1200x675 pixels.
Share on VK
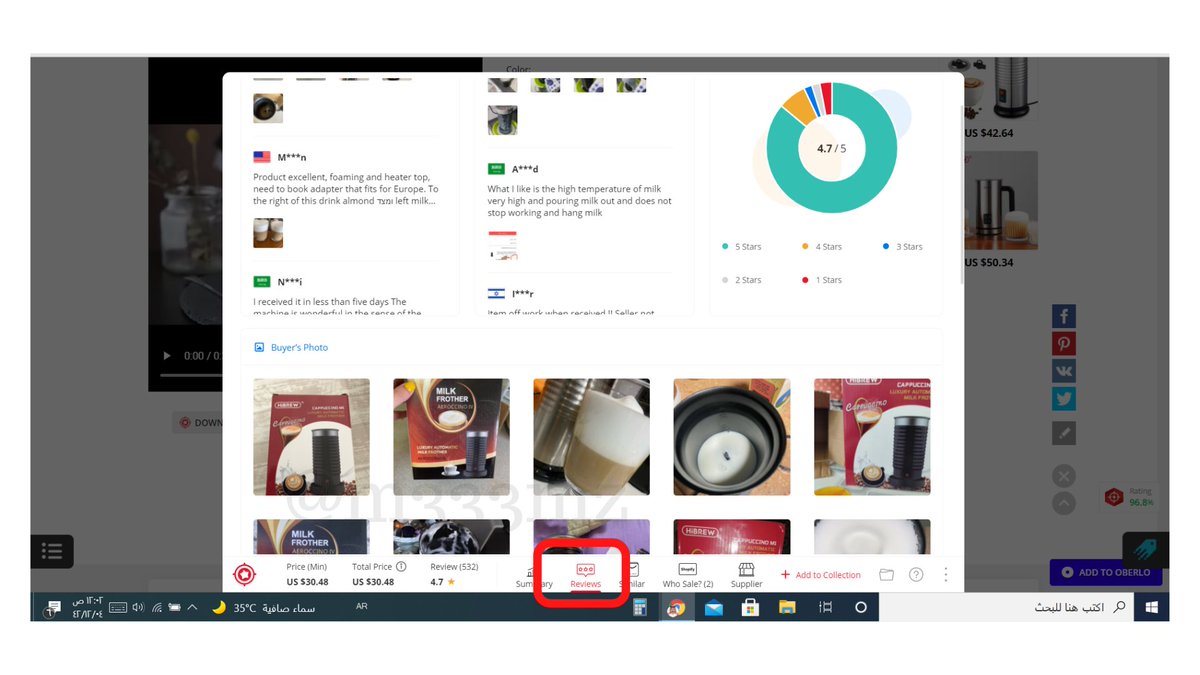click(1064, 371)
